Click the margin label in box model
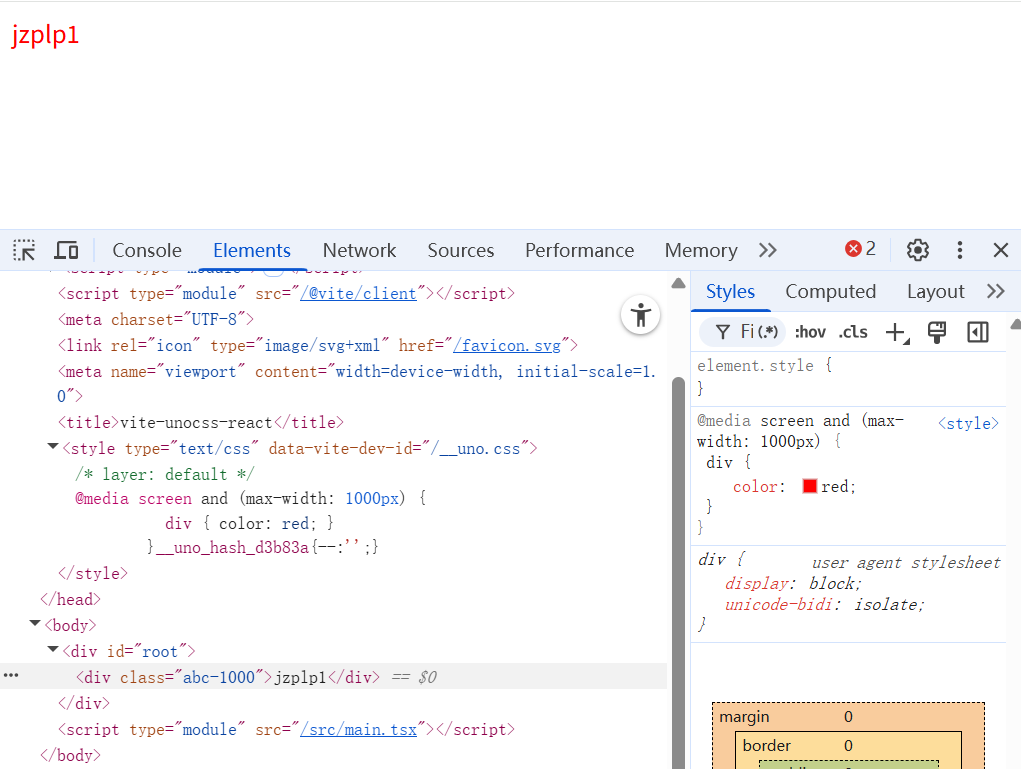The height and width of the screenshot is (769, 1021). click(744, 717)
